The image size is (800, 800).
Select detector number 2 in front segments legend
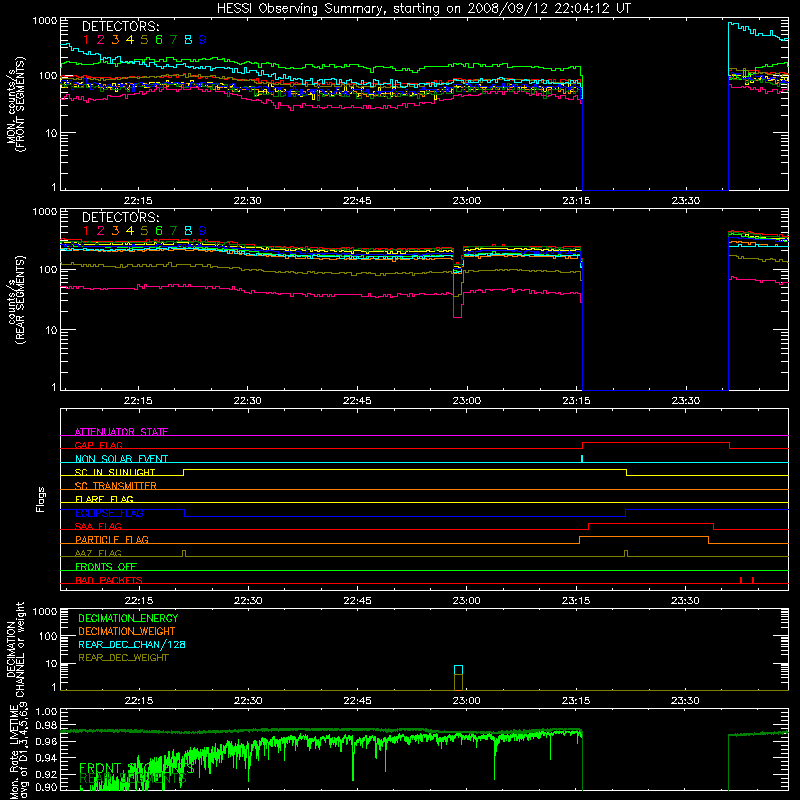click(x=101, y=40)
